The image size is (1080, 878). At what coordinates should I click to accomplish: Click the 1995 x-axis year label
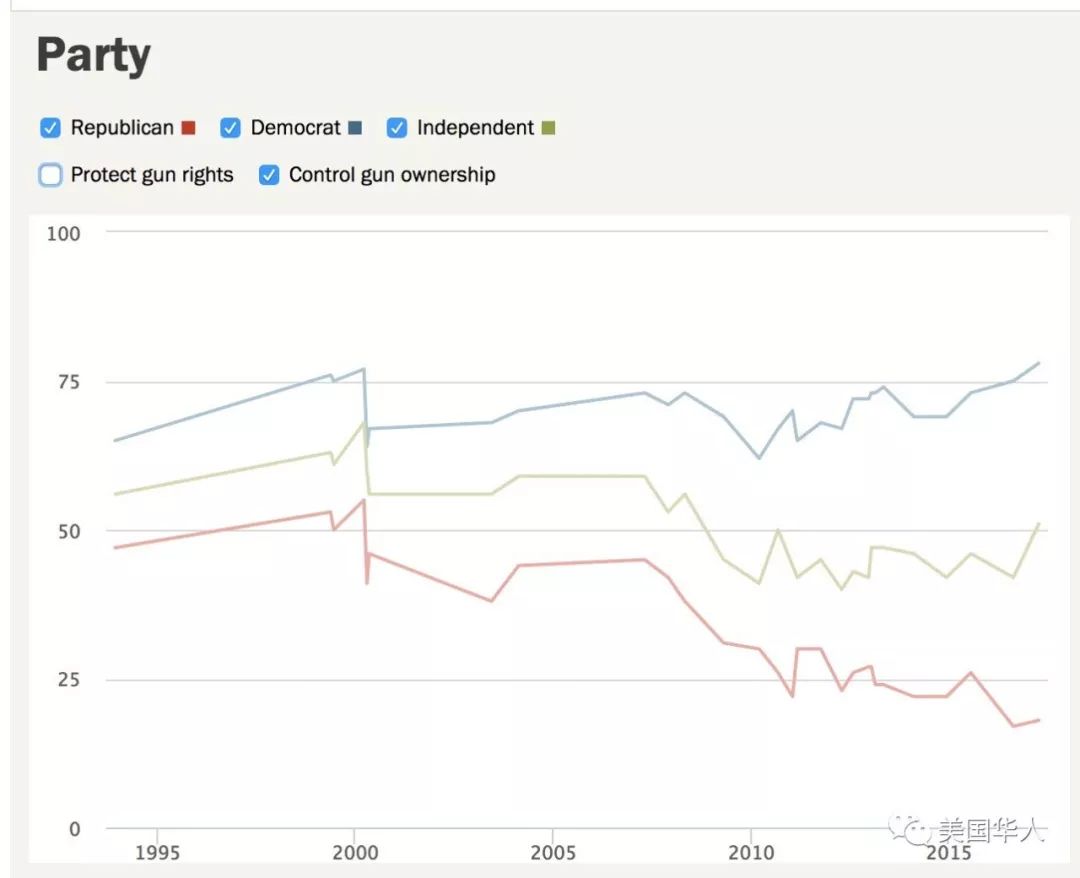[157, 853]
